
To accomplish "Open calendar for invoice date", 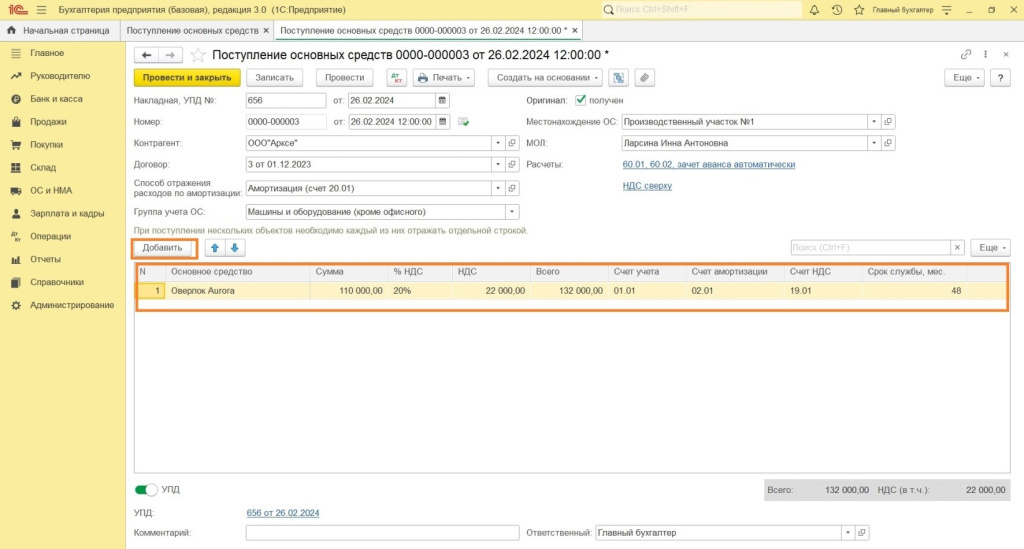I will tap(442, 100).
